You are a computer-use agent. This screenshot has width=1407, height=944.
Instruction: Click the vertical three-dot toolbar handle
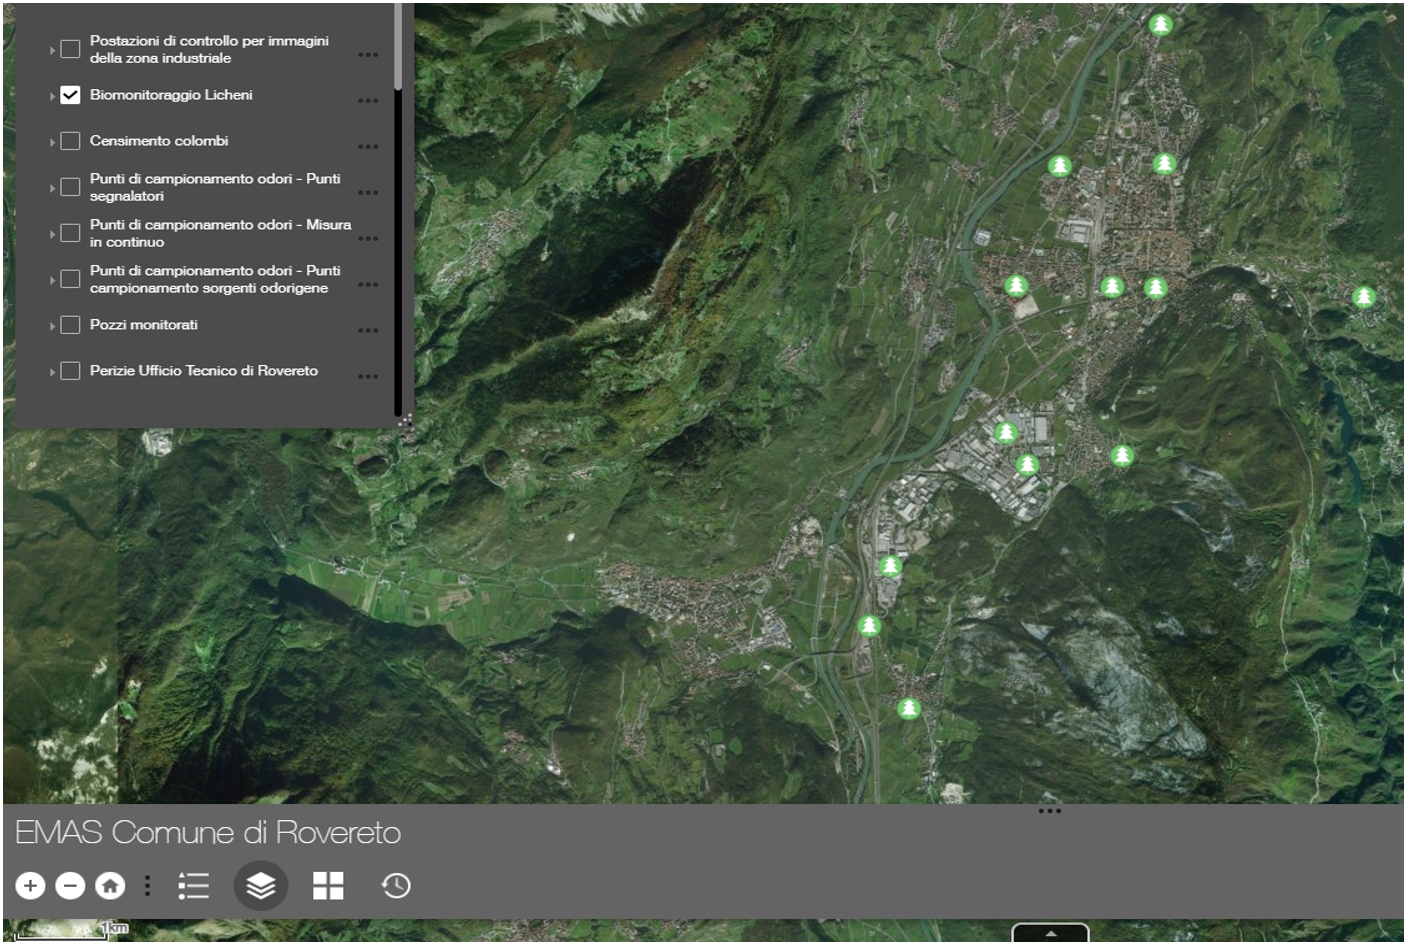(147, 885)
